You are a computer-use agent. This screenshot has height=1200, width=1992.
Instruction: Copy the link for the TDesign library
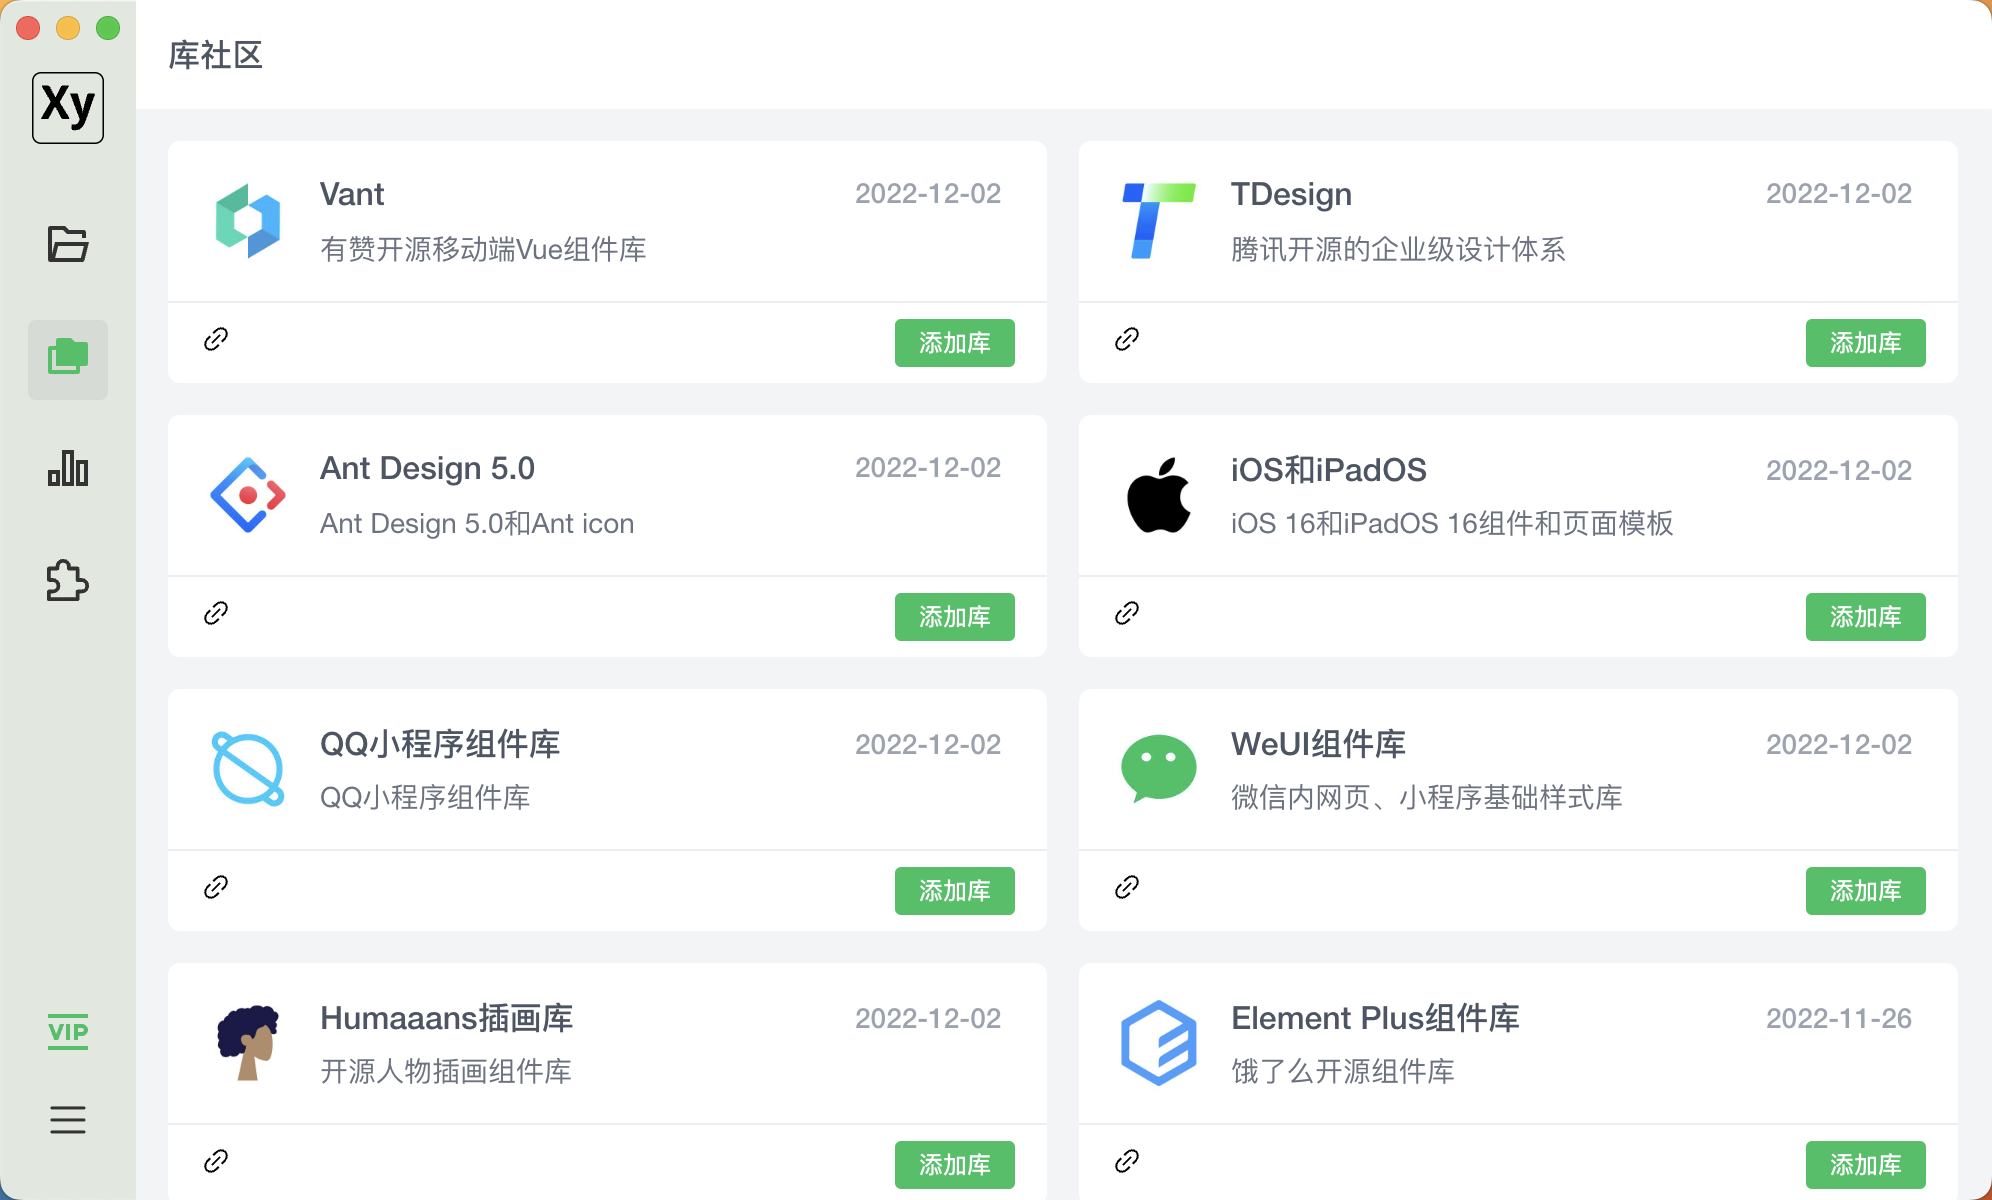pyautogui.click(x=1127, y=340)
